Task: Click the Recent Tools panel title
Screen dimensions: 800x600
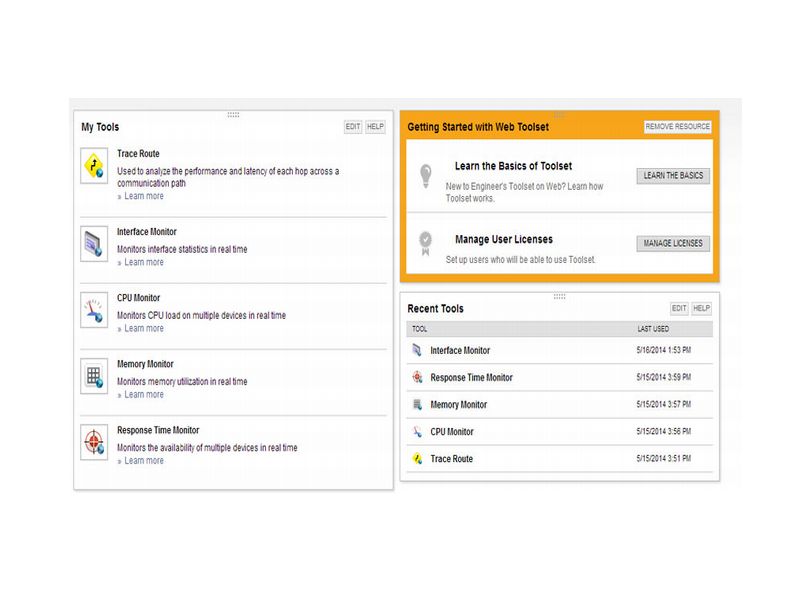Action: click(x=435, y=309)
